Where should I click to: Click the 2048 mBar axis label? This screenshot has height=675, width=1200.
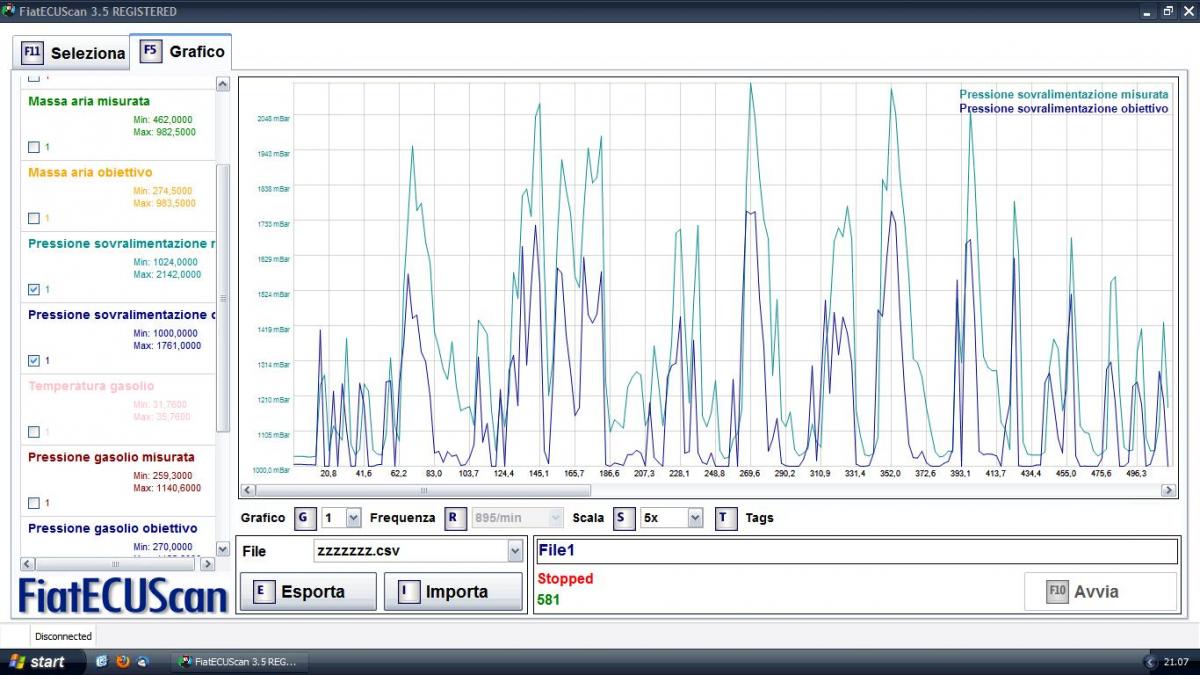tap(273, 118)
